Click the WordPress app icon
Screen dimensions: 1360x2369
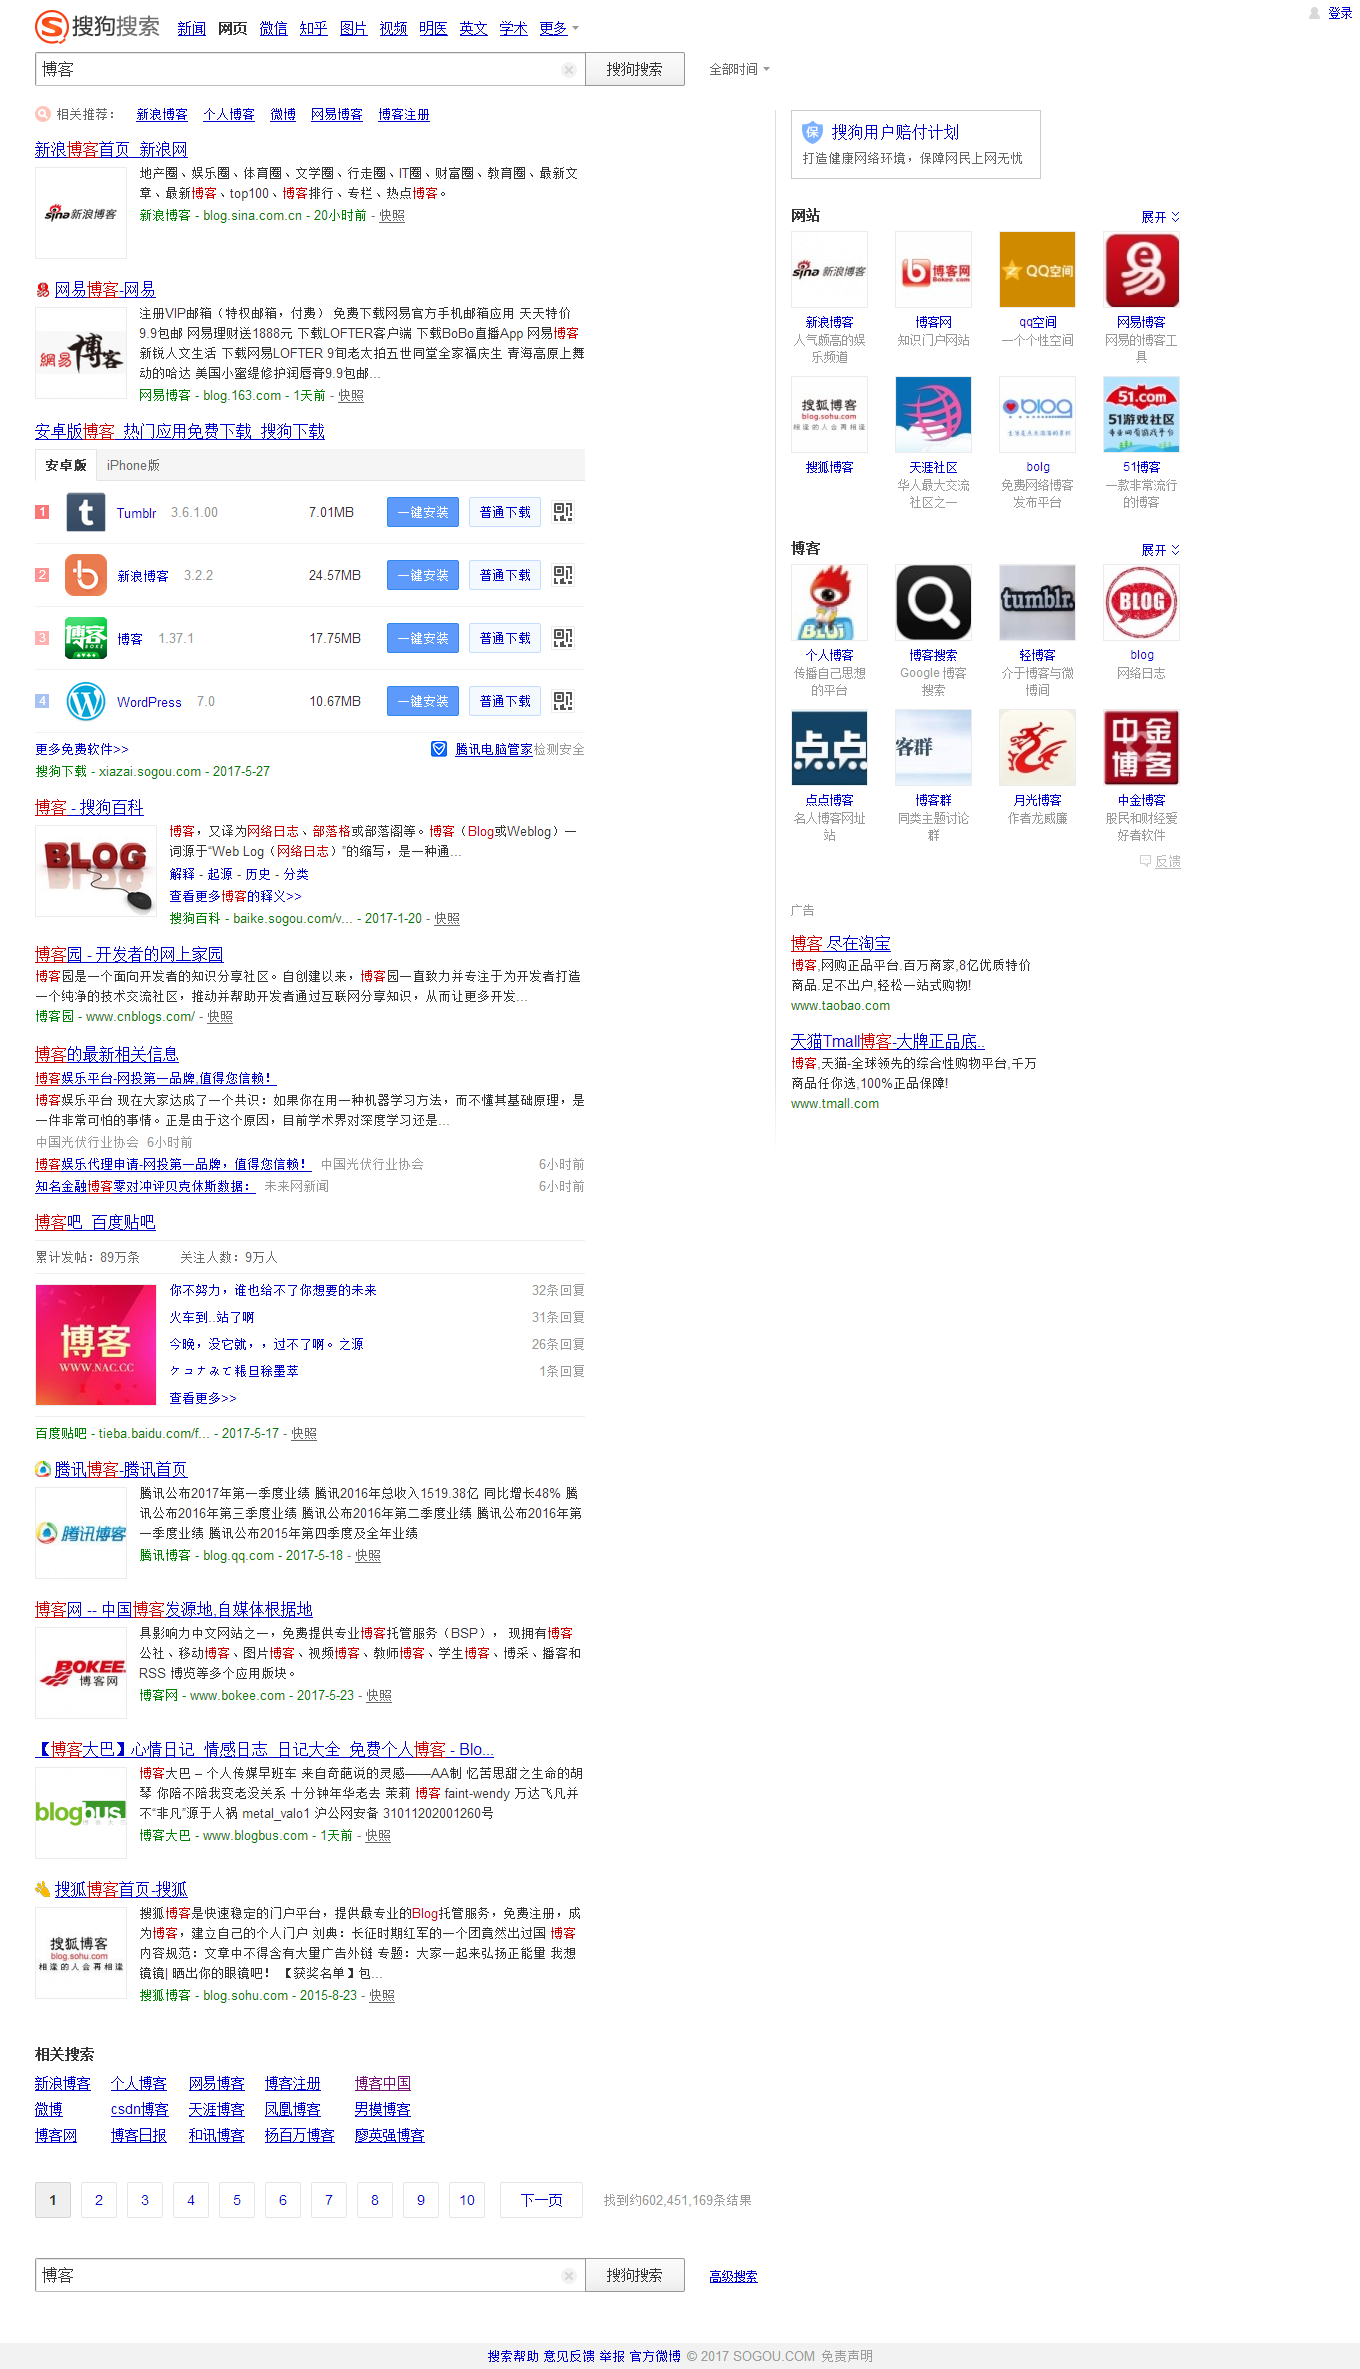(x=86, y=701)
